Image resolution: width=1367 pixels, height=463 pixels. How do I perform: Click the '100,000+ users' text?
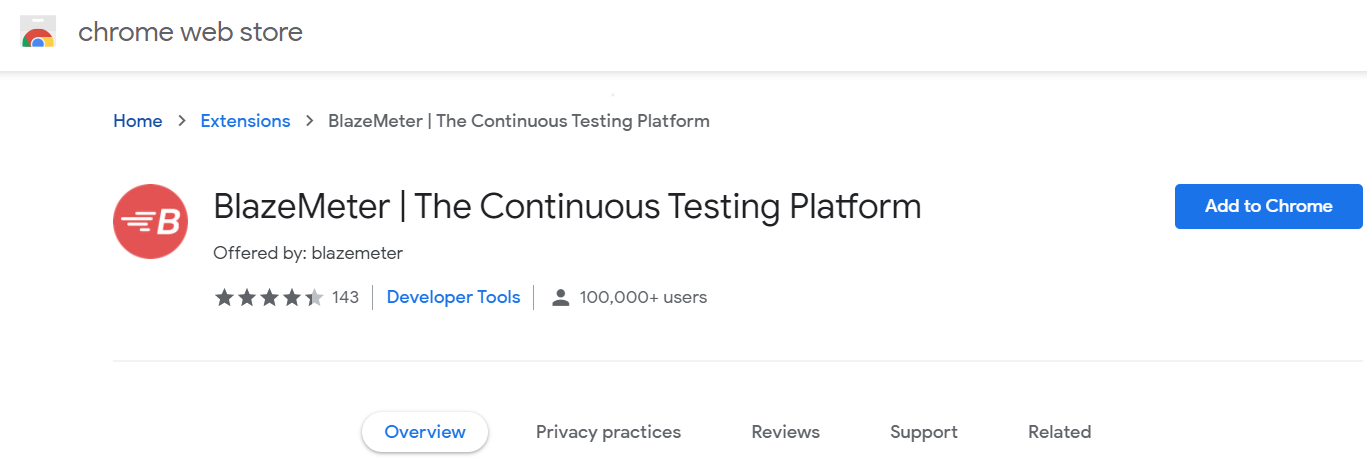(x=643, y=297)
